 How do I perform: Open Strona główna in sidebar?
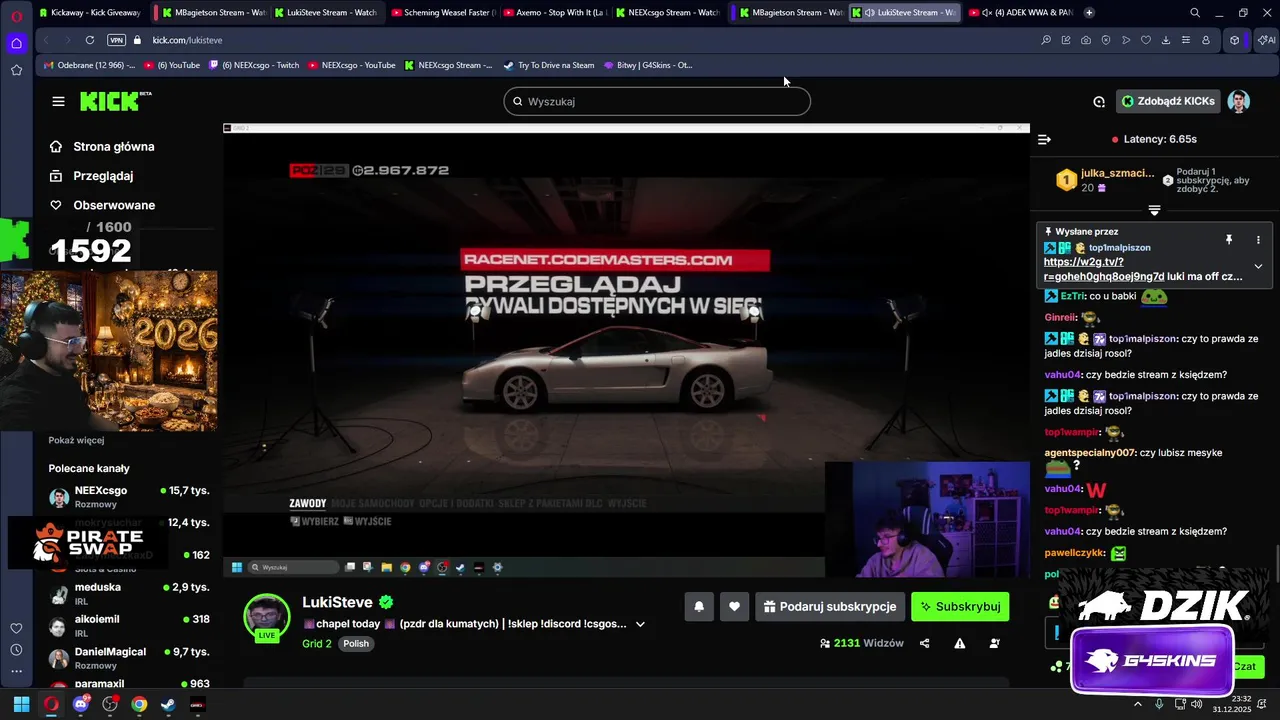click(x=102, y=146)
